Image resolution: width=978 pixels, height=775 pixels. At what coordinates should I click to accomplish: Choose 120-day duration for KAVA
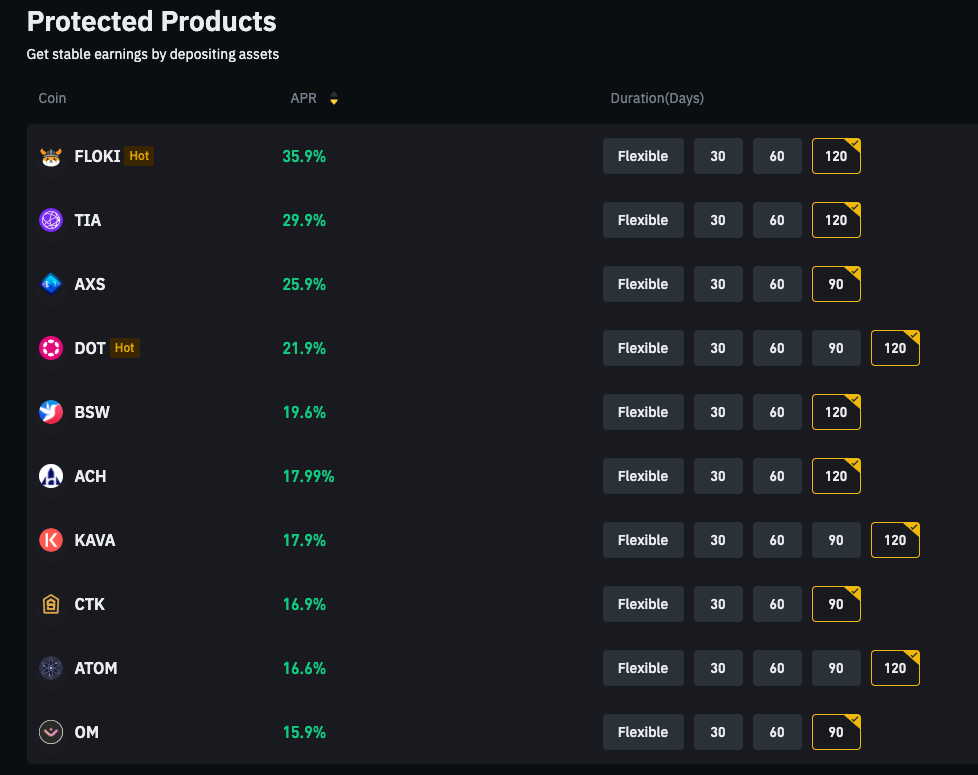(895, 540)
